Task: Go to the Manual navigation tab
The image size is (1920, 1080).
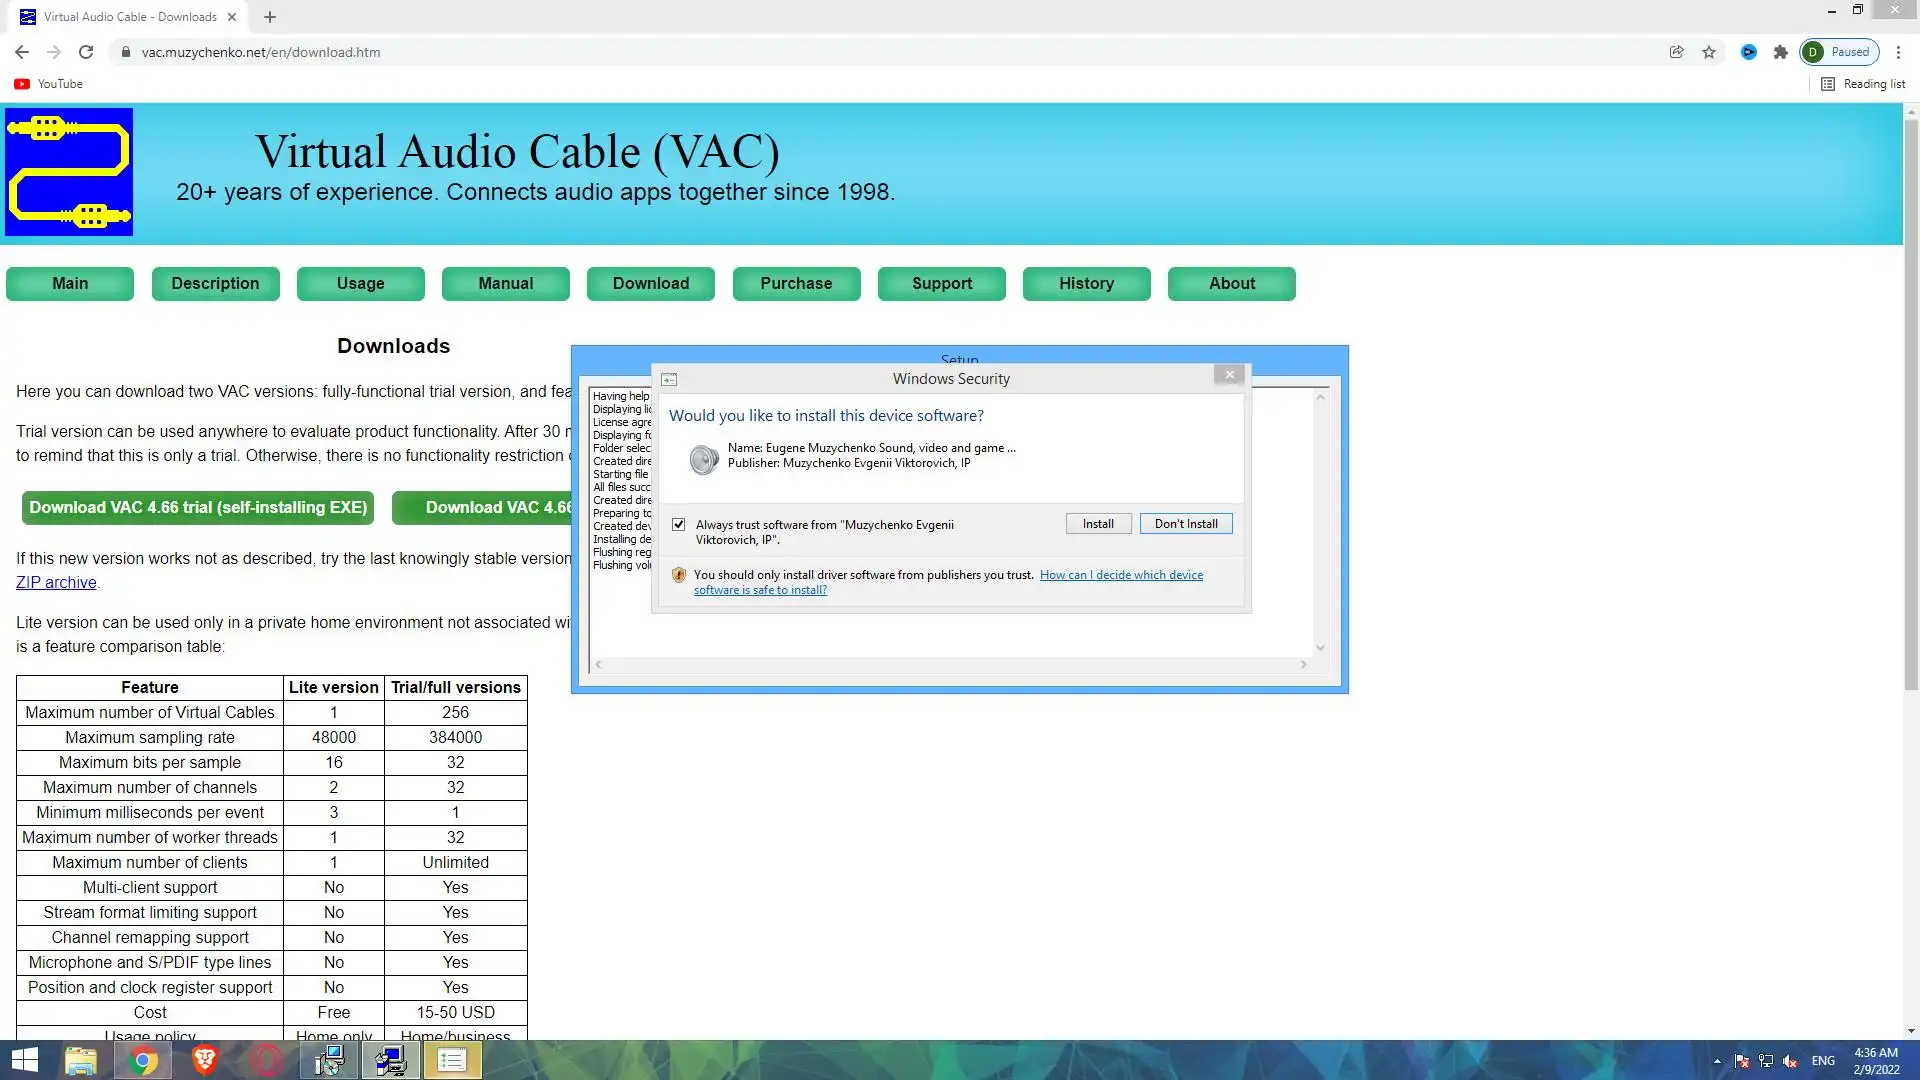Action: (x=505, y=284)
